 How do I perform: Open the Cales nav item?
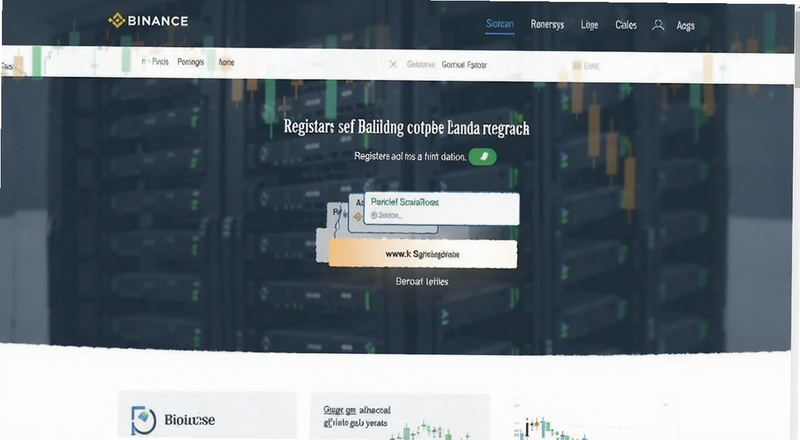(626, 25)
